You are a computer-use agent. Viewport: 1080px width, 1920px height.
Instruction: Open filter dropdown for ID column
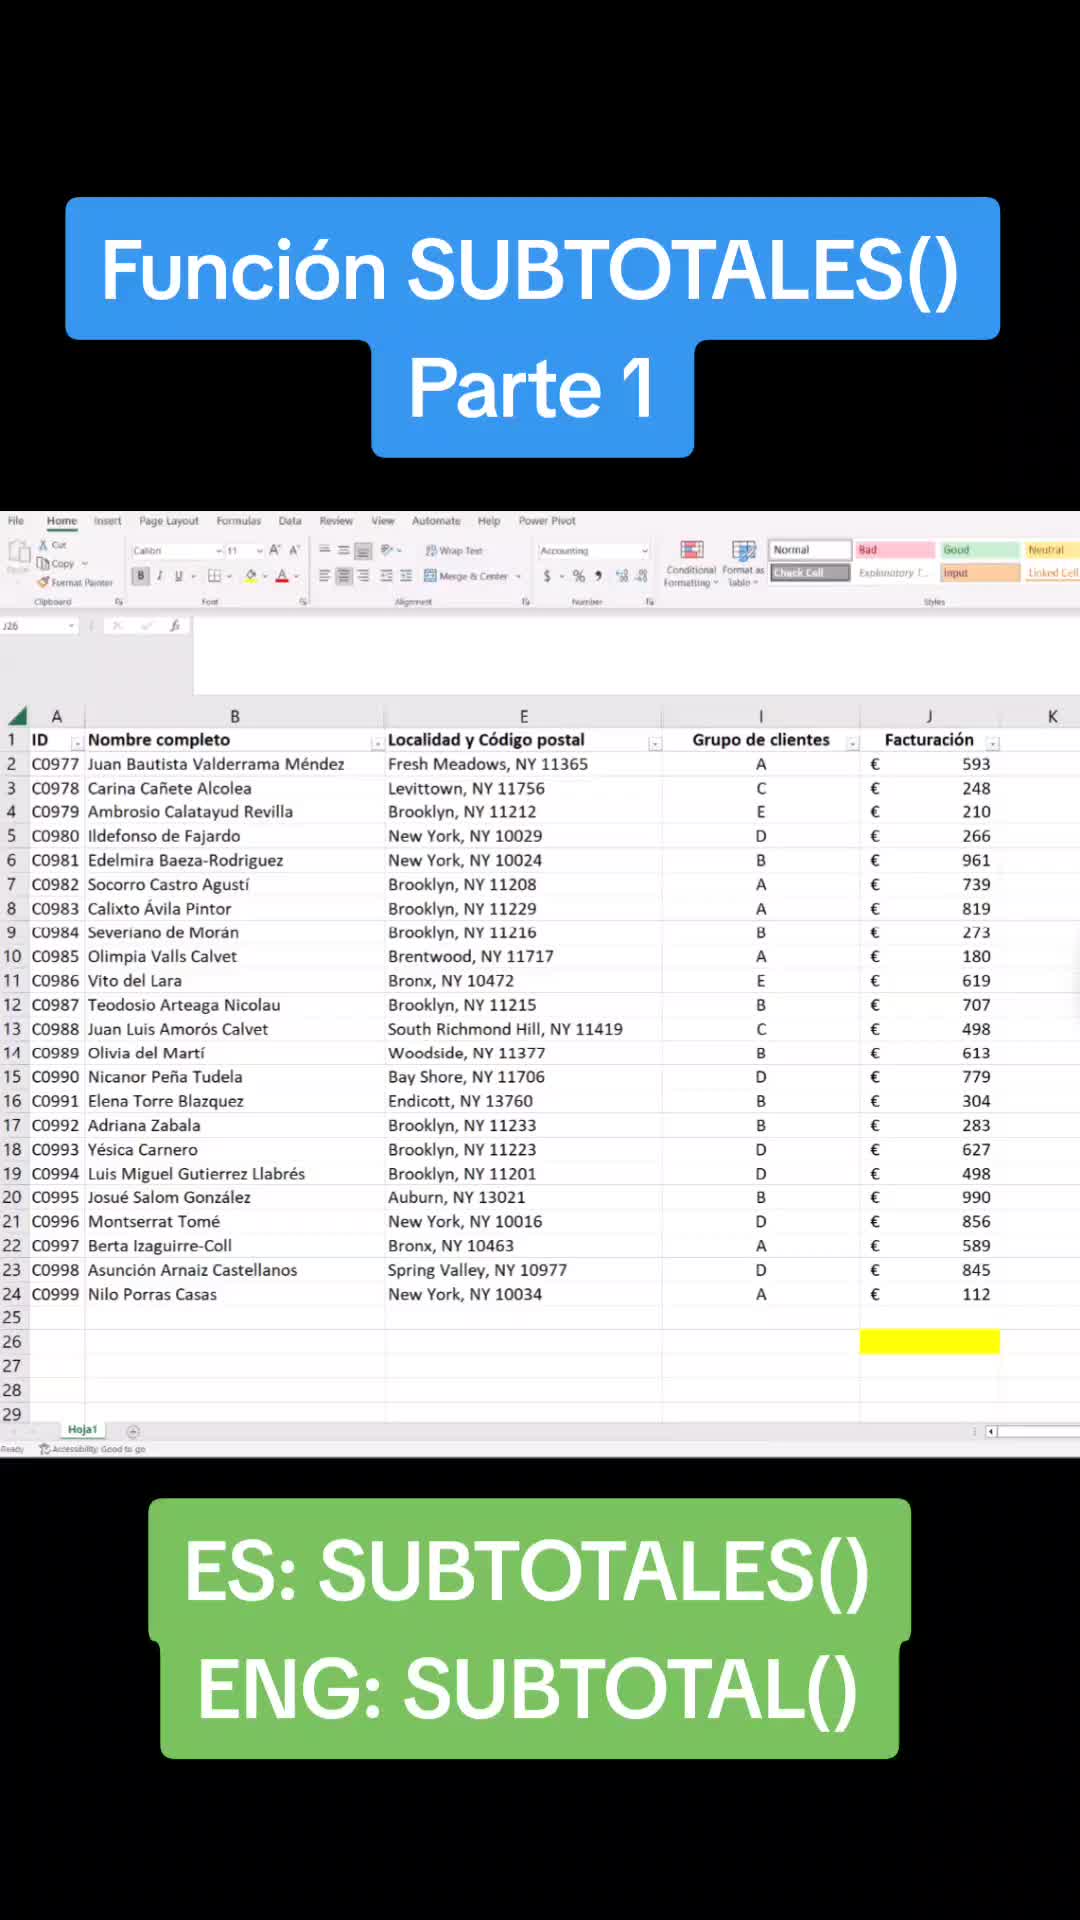click(x=76, y=743)
